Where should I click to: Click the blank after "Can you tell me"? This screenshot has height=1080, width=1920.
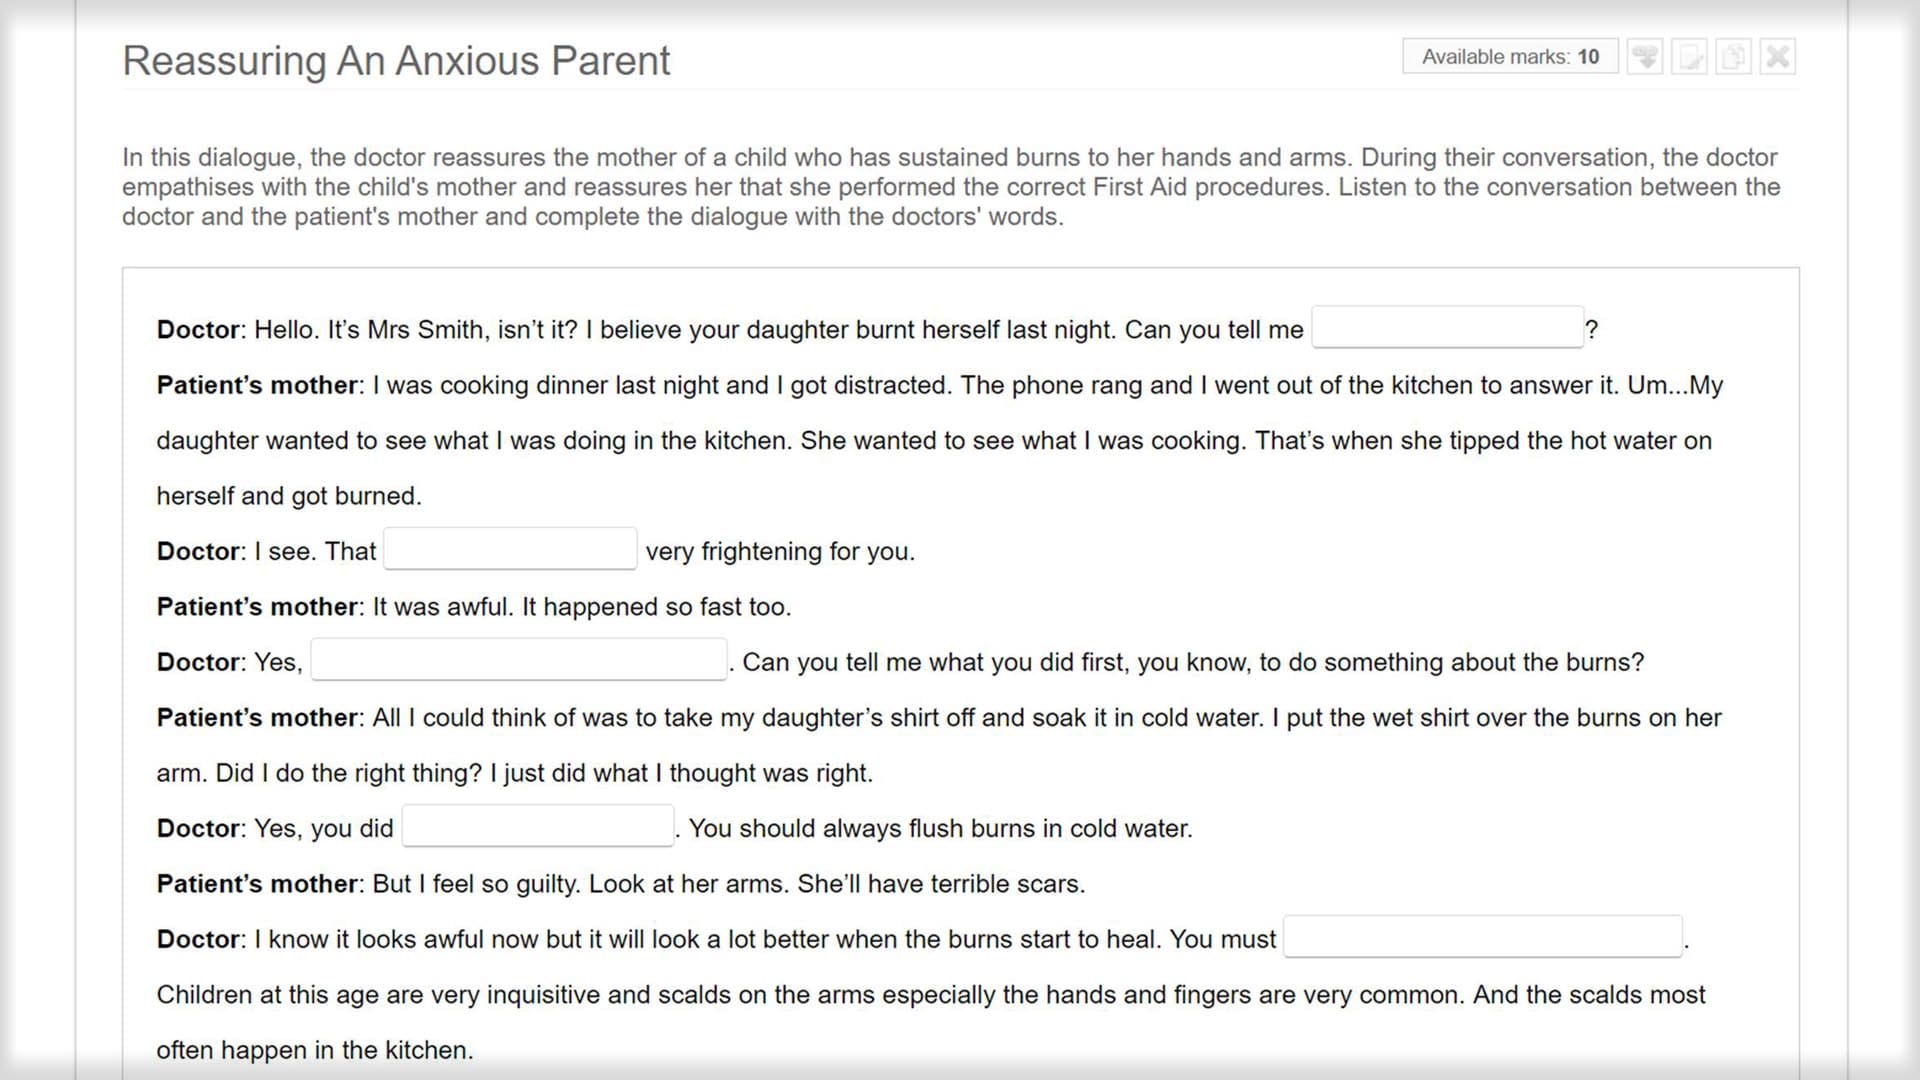tap(1447, 328)
